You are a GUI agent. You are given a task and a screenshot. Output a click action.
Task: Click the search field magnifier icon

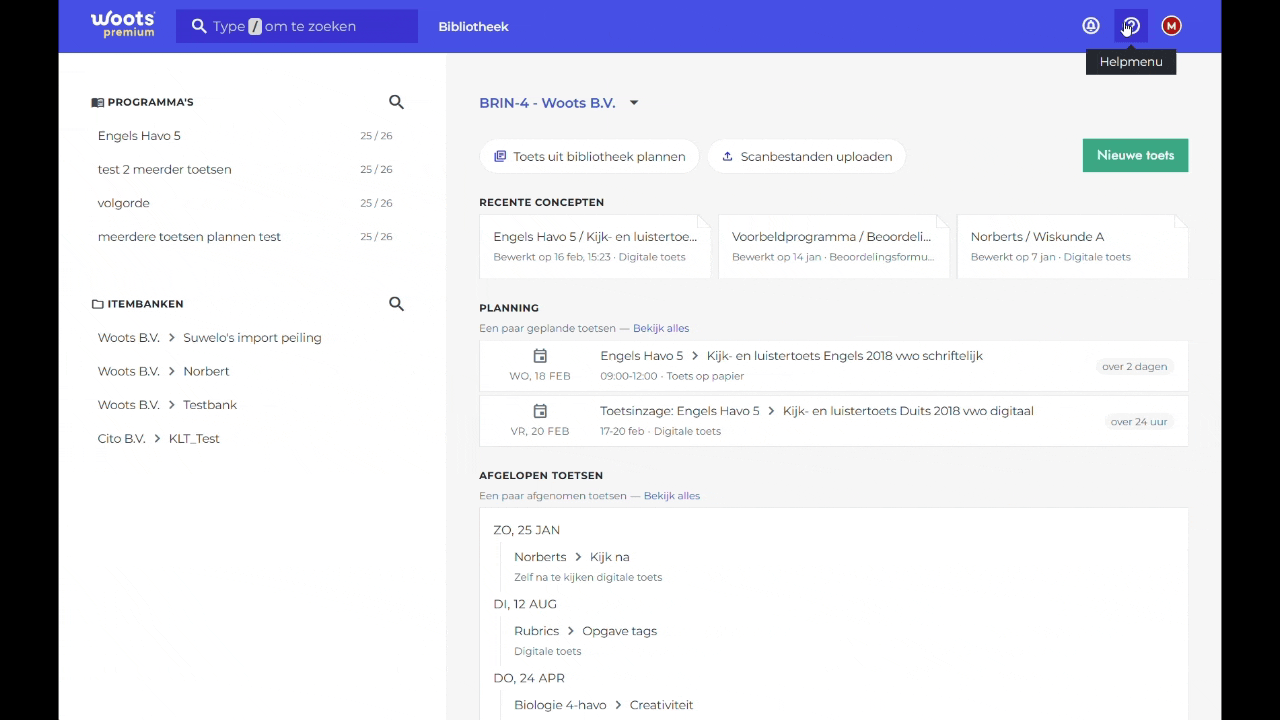point(199,26)
